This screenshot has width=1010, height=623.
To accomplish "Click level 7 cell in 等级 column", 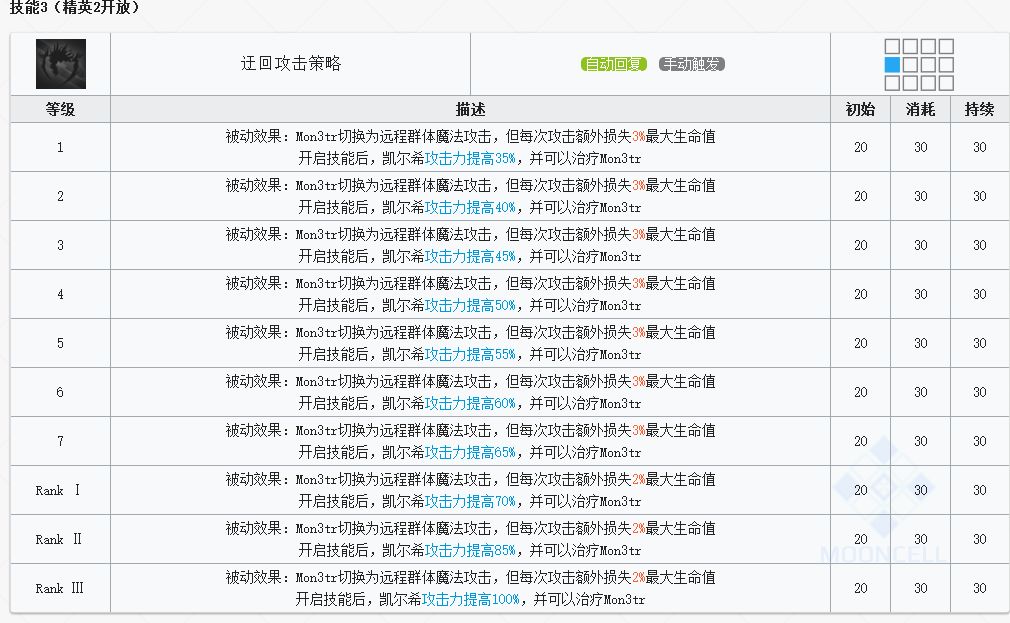I will pyautogui.click(x=61, y=441).
